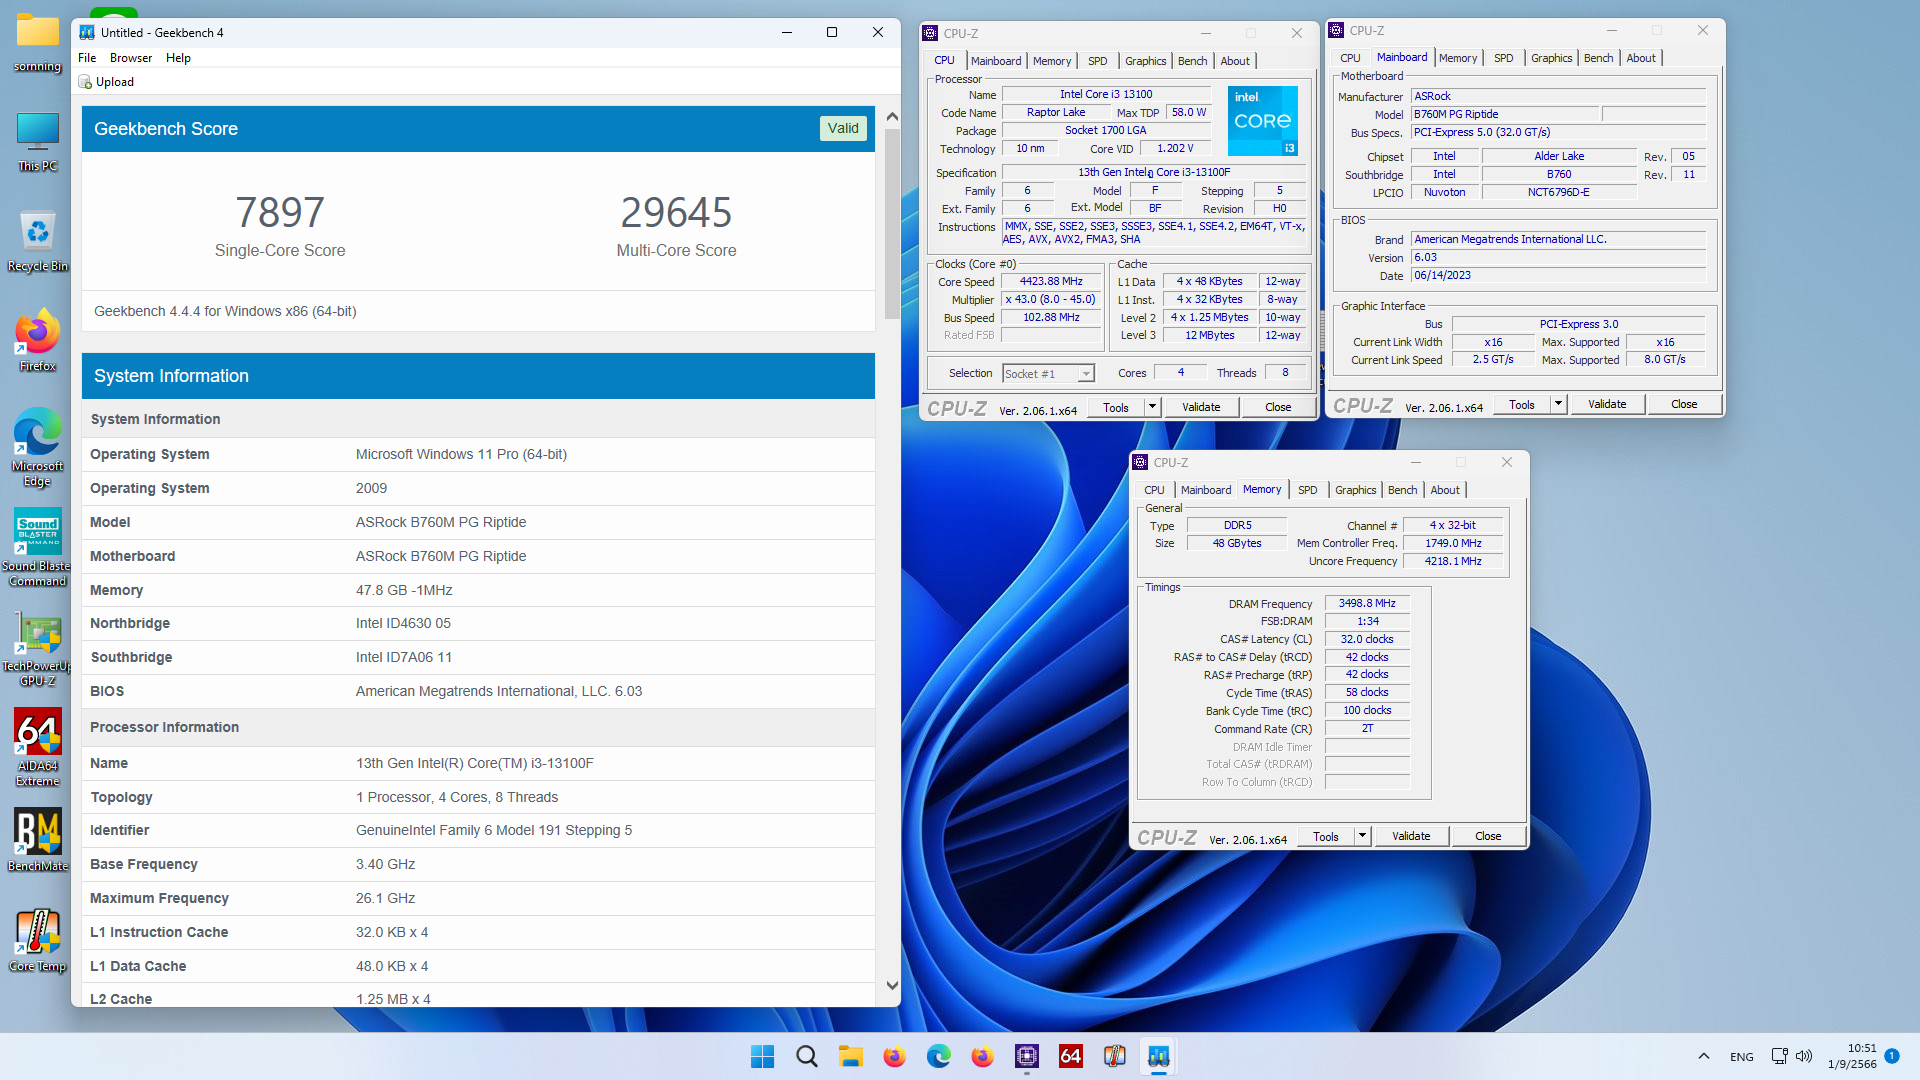Image resolution: width=1920 pixels, height=1080 pixels.
Task: Open the Socket #1 selection dropdown
Action: tap(1048, 374)
